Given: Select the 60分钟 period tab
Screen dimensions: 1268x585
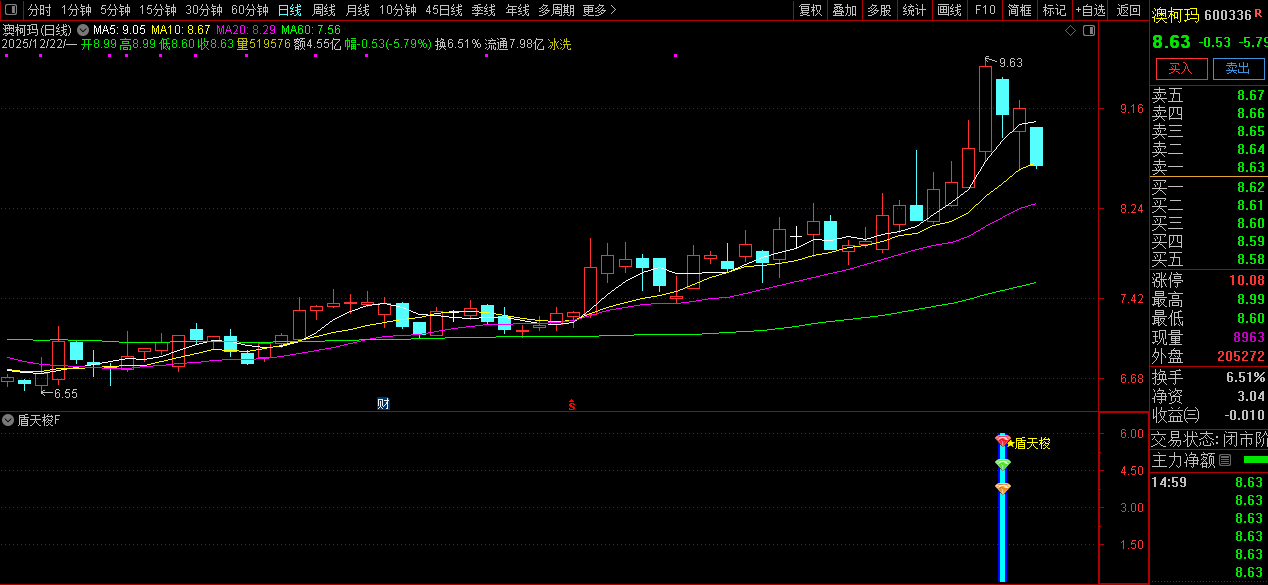Looking at the screenshot, I should click(x=249, y=10).
